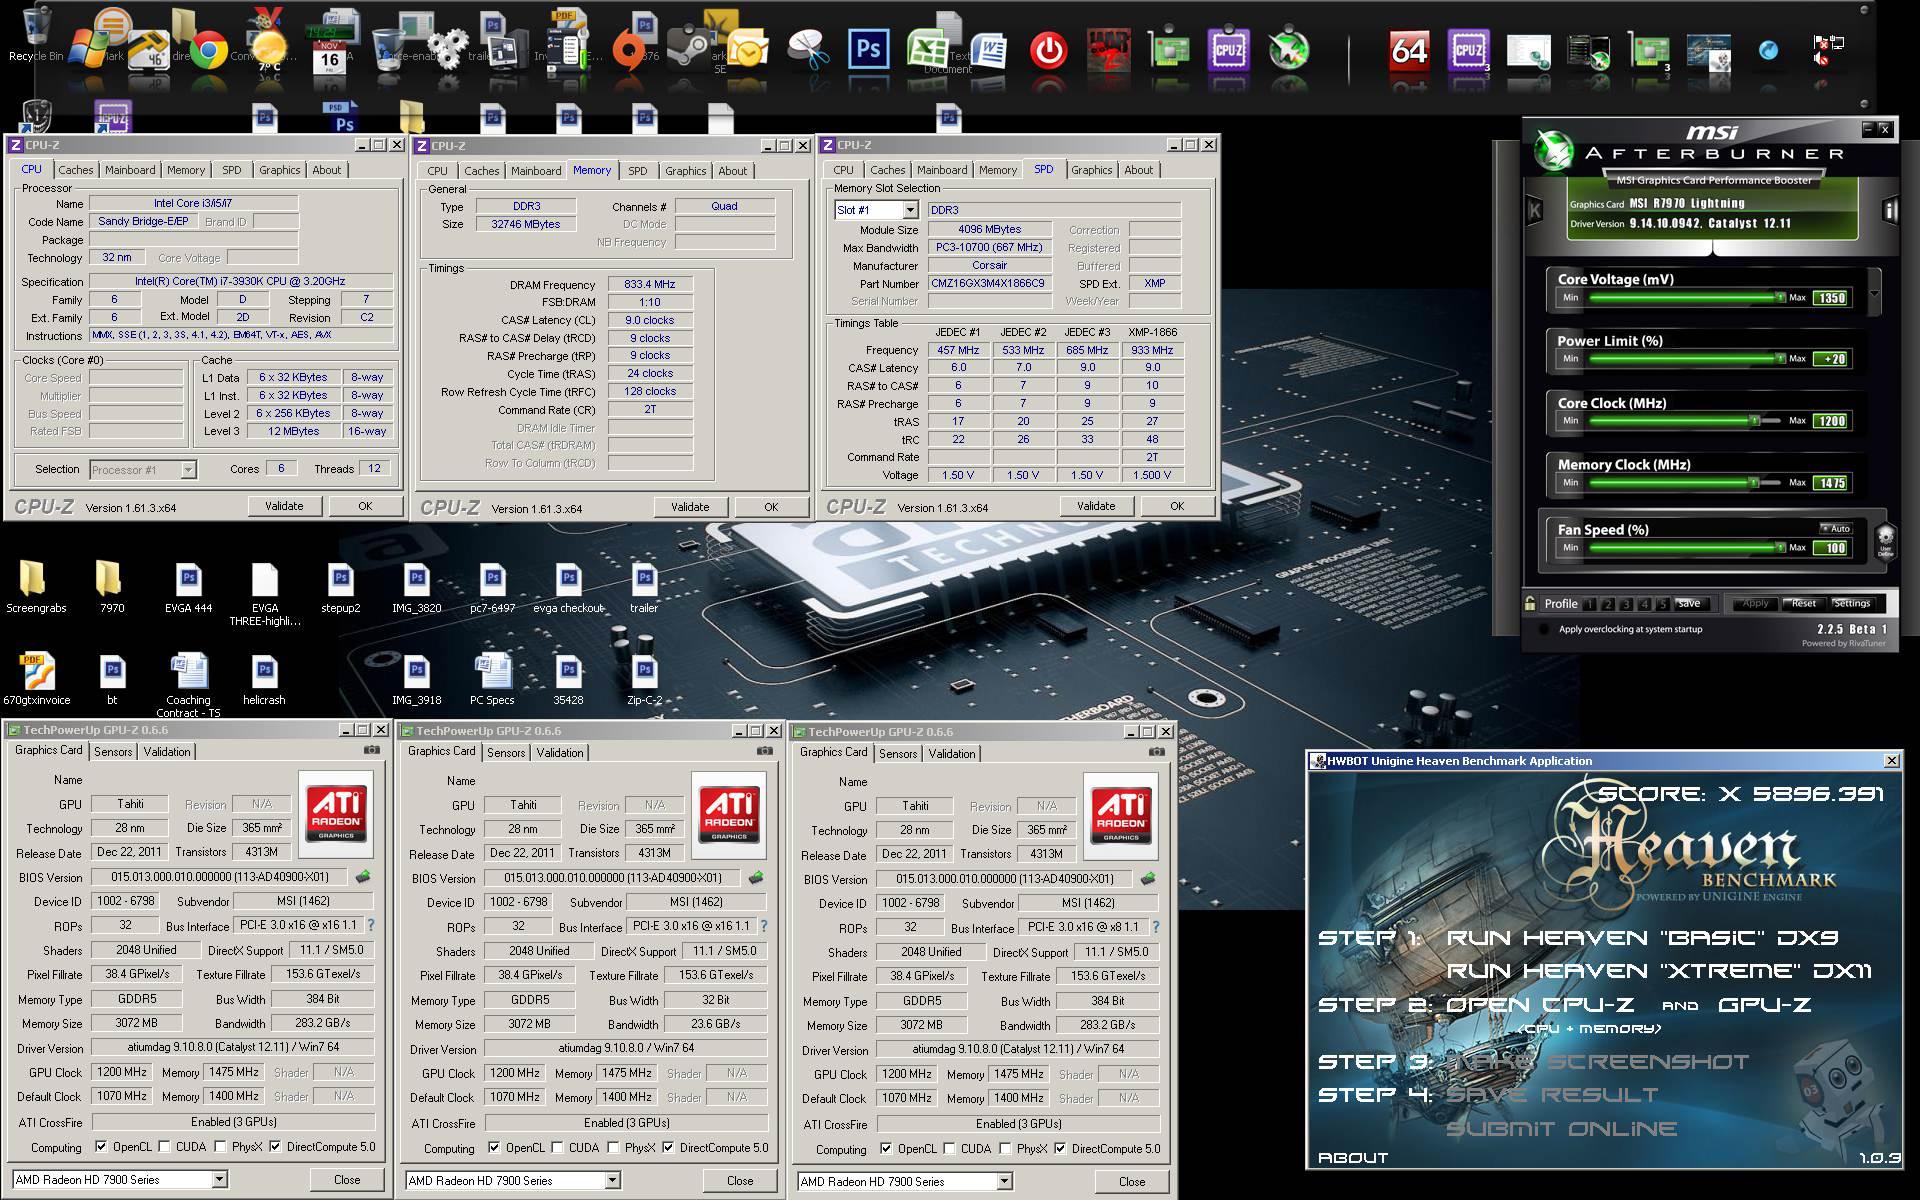1920x1200 pixels.
Task: Toggle CUDA checkbox in first GPU-Z window
Action: [164, 1147]
